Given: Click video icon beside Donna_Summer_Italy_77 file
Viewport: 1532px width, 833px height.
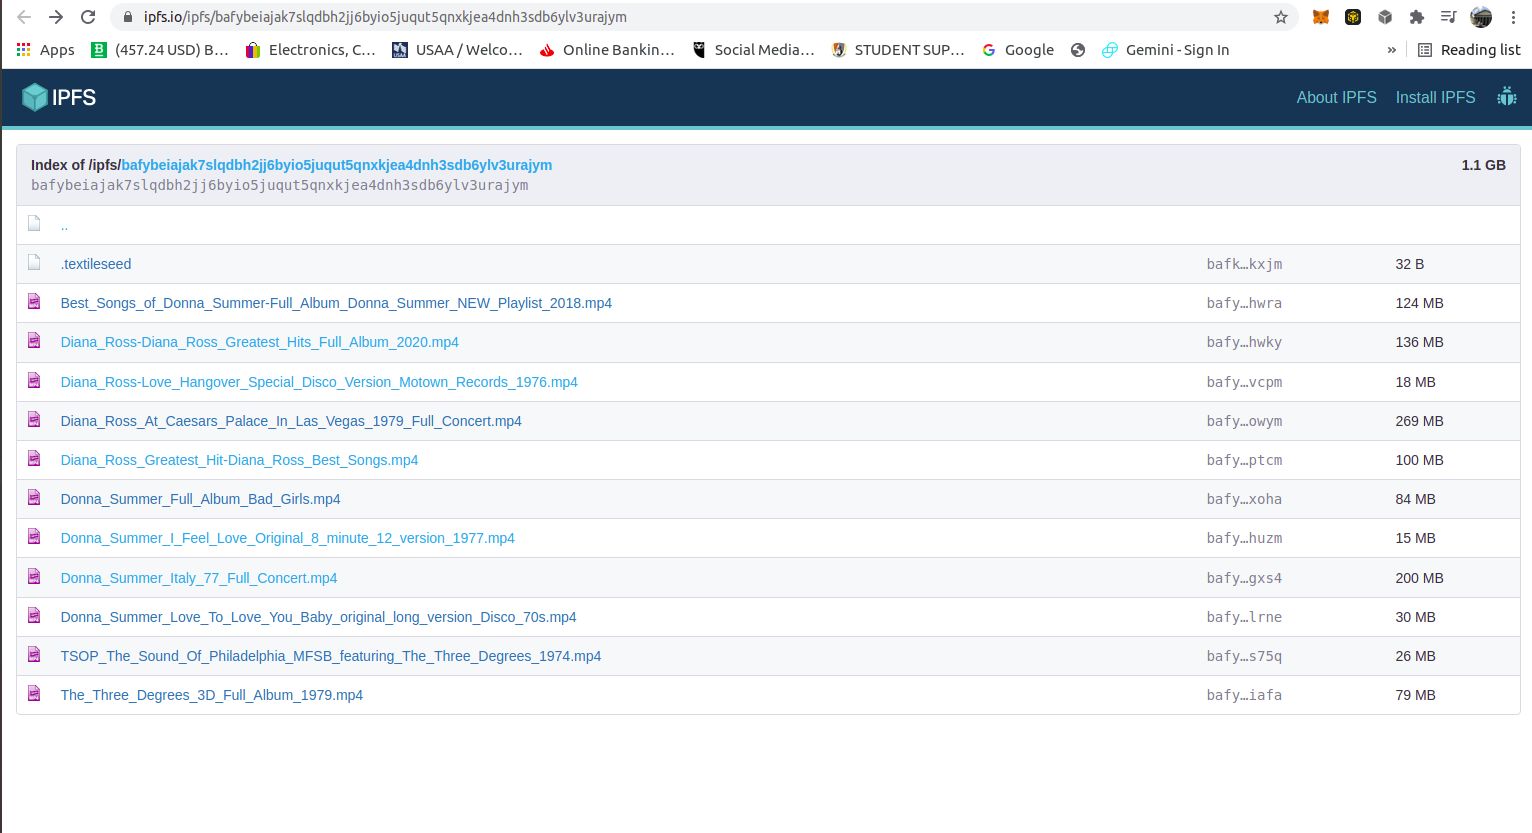Looking at the screenshot, I should [34, 577].
